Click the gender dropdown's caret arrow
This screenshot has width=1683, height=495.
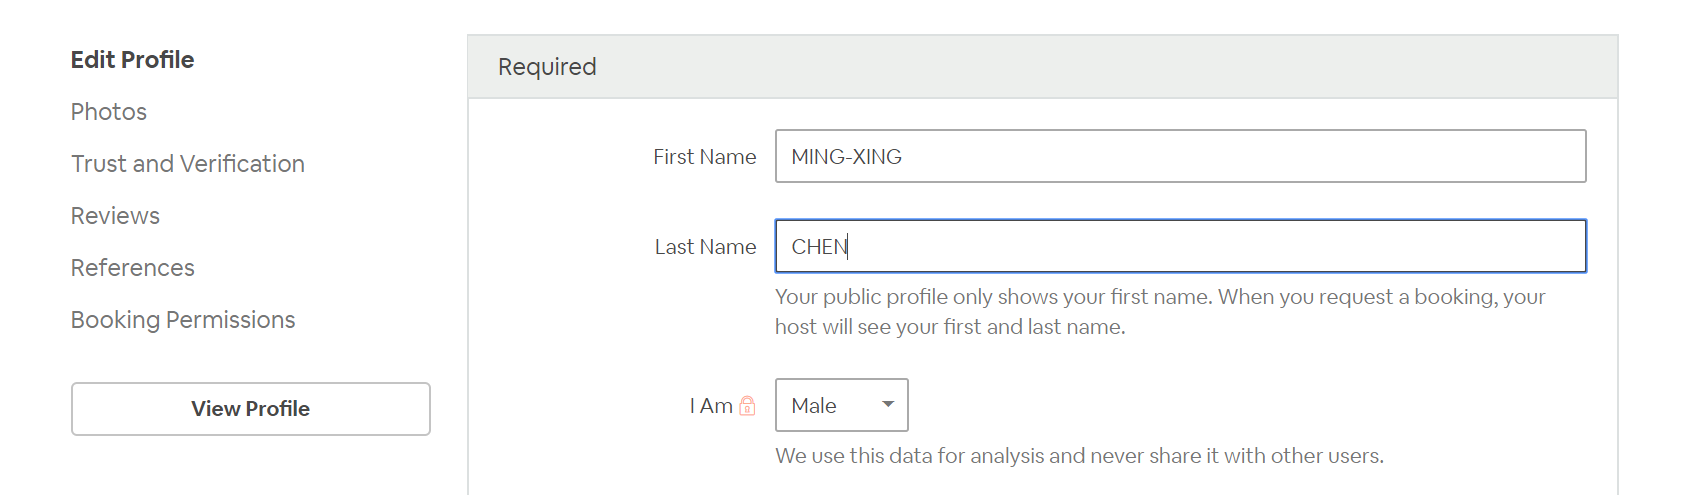[x=887, y=405]
